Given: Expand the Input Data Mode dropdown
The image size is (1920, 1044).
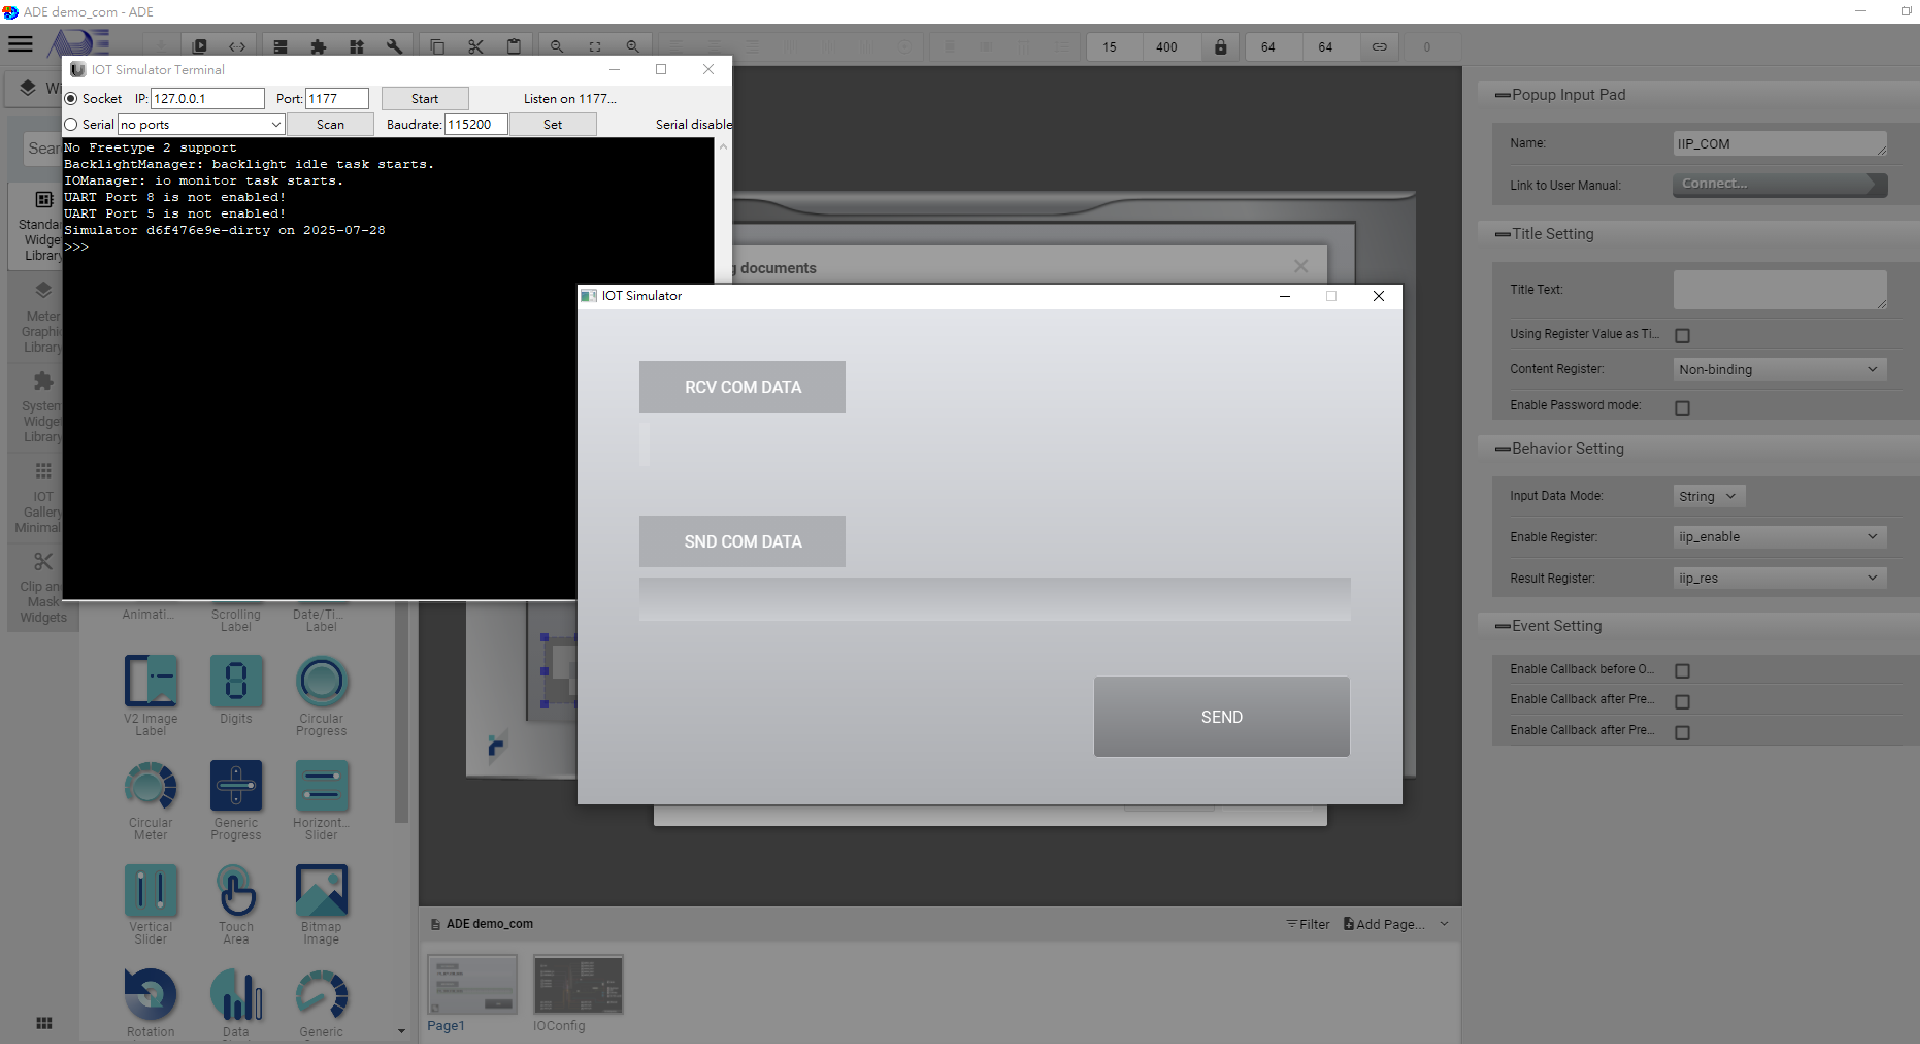Looking at the screenshot, I should 1708,497.
